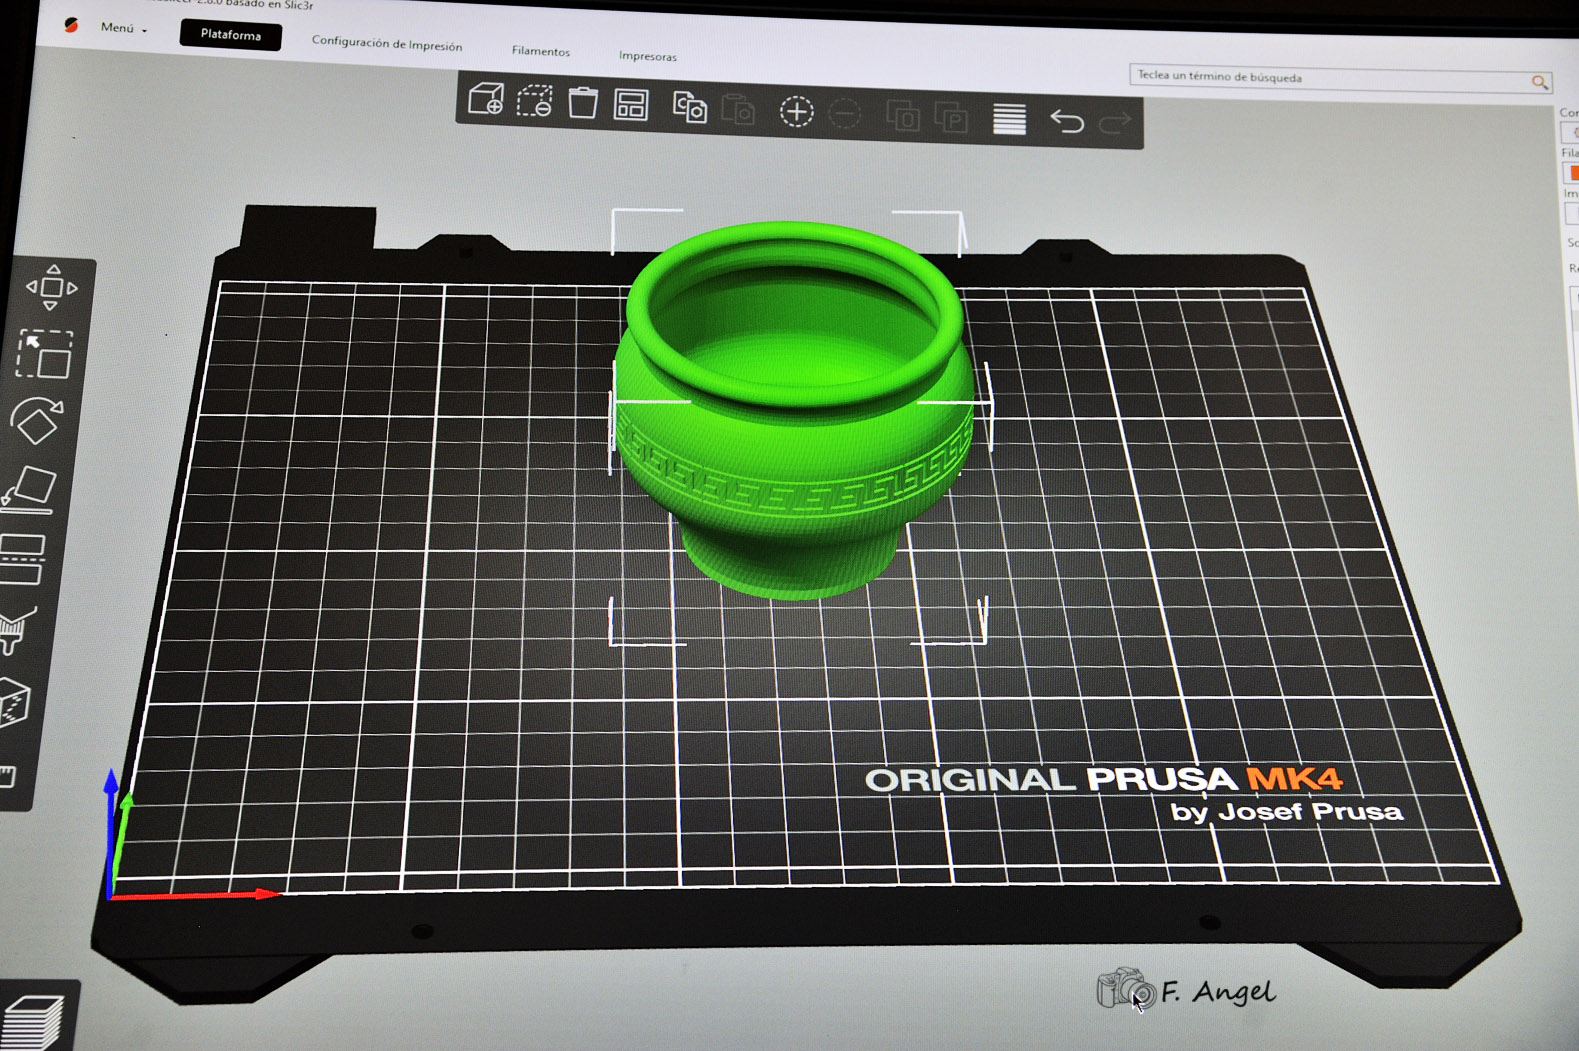The image size is (1579, 1051).
Task: Choose the Place on face tool
Action: pos(30,490)
